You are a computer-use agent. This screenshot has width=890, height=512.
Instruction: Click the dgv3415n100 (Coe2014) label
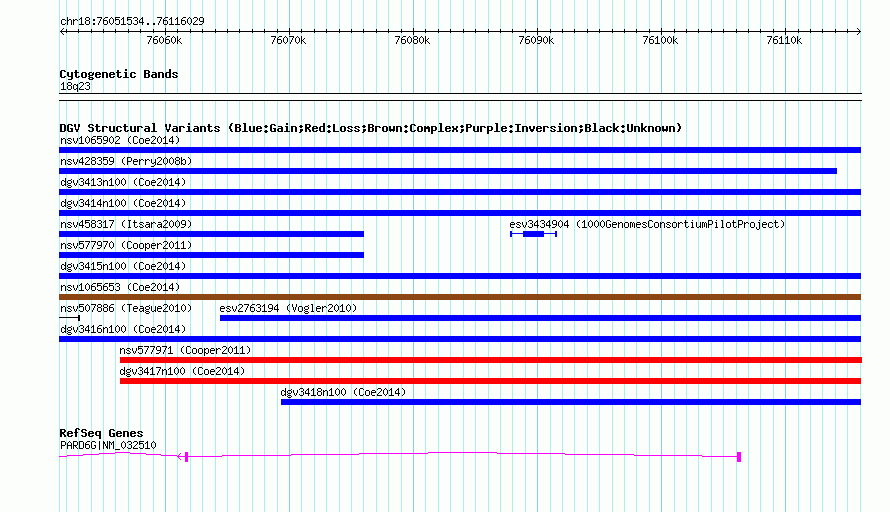pyautogui.click(x=123, y=266)
